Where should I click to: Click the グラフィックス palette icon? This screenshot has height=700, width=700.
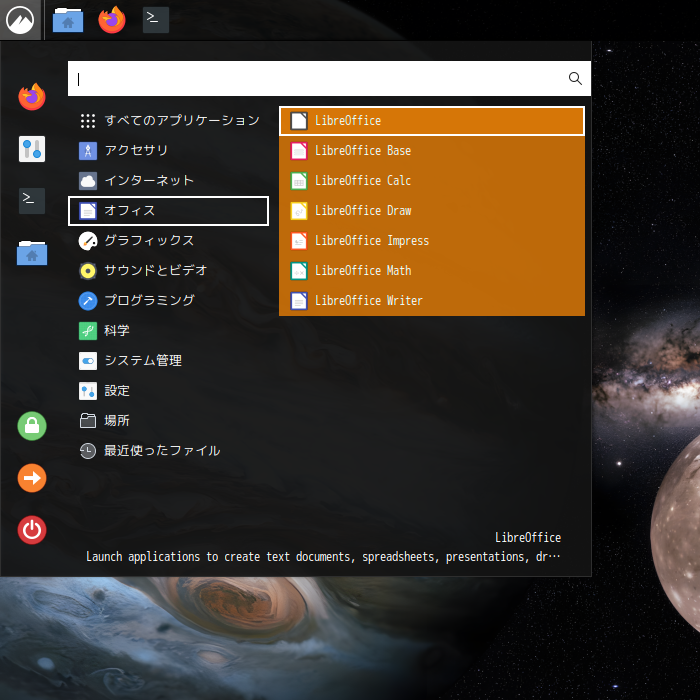click(88, 241)
